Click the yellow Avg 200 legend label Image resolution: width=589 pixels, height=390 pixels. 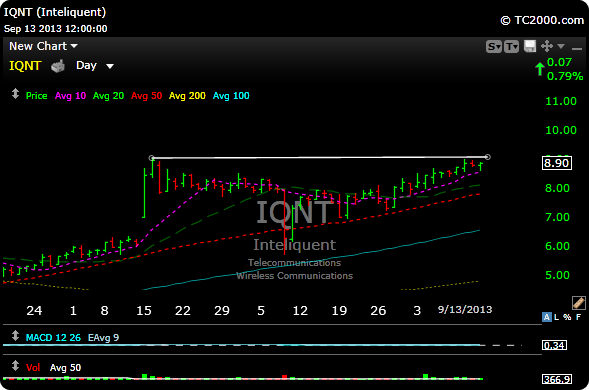point(187,96)
